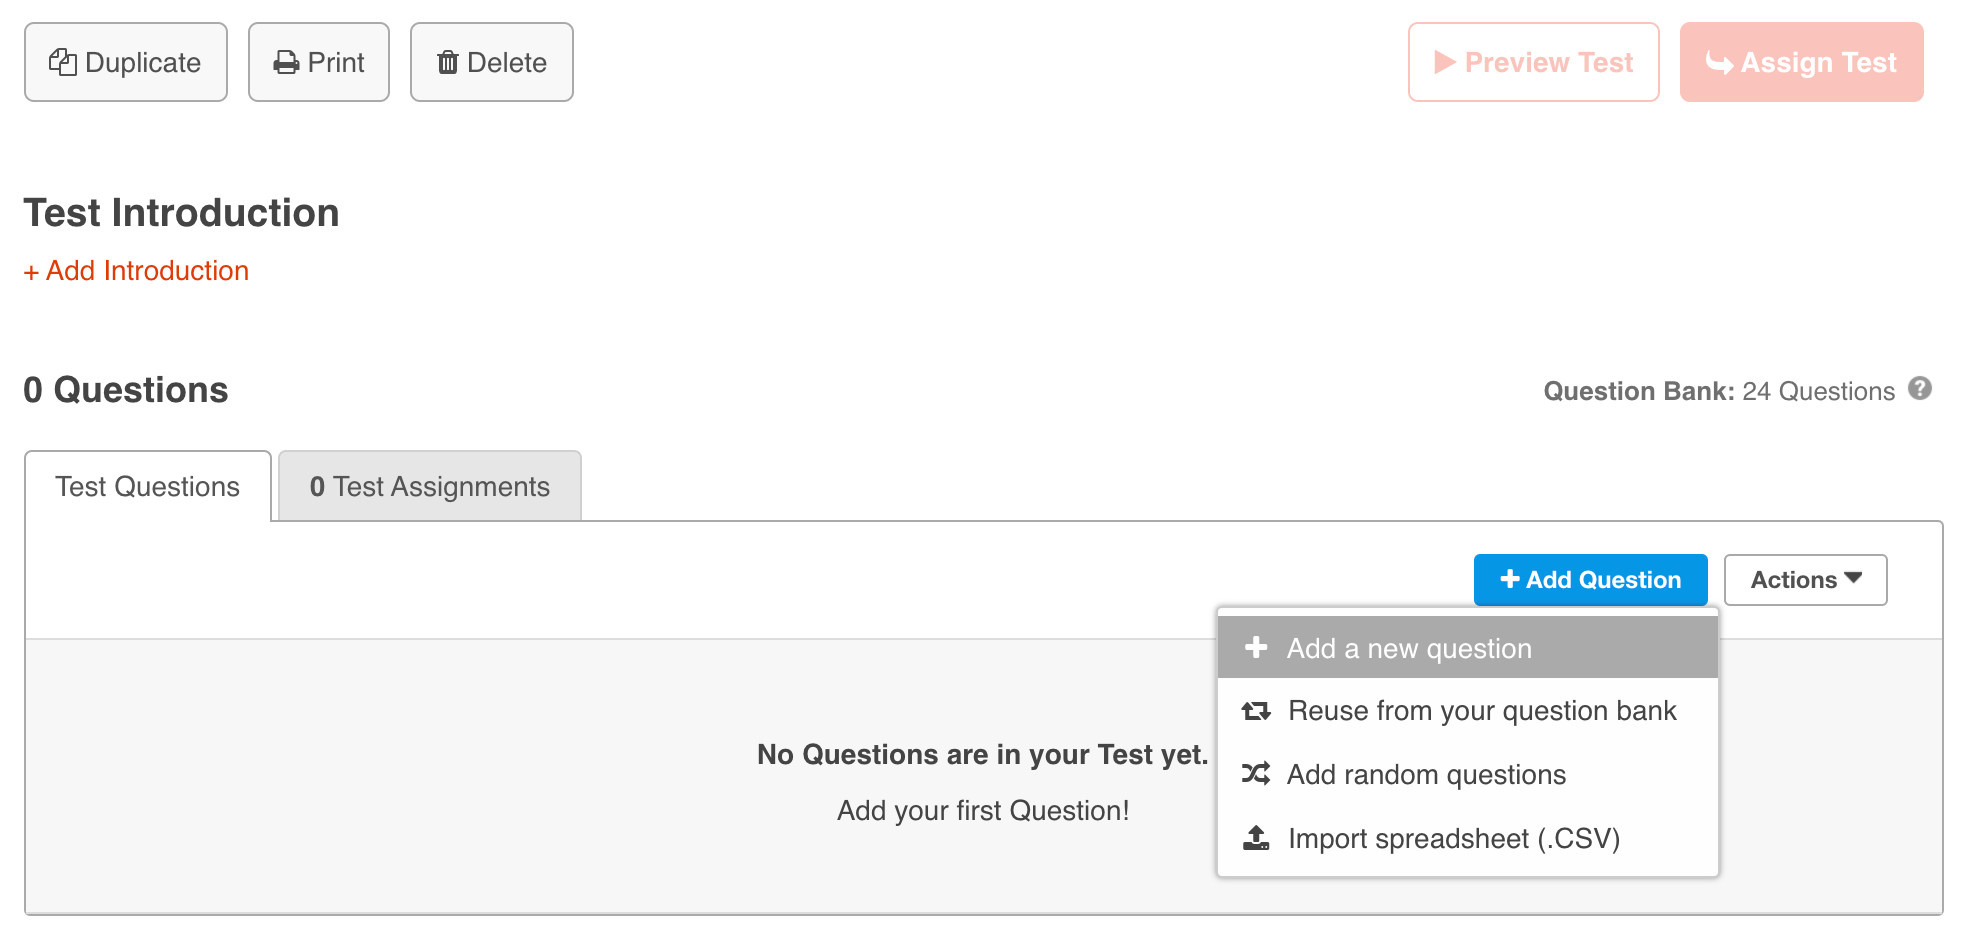1962x936 pixels.
Task: Click the trash can Delete icon
Action: (x=448, y=62)
